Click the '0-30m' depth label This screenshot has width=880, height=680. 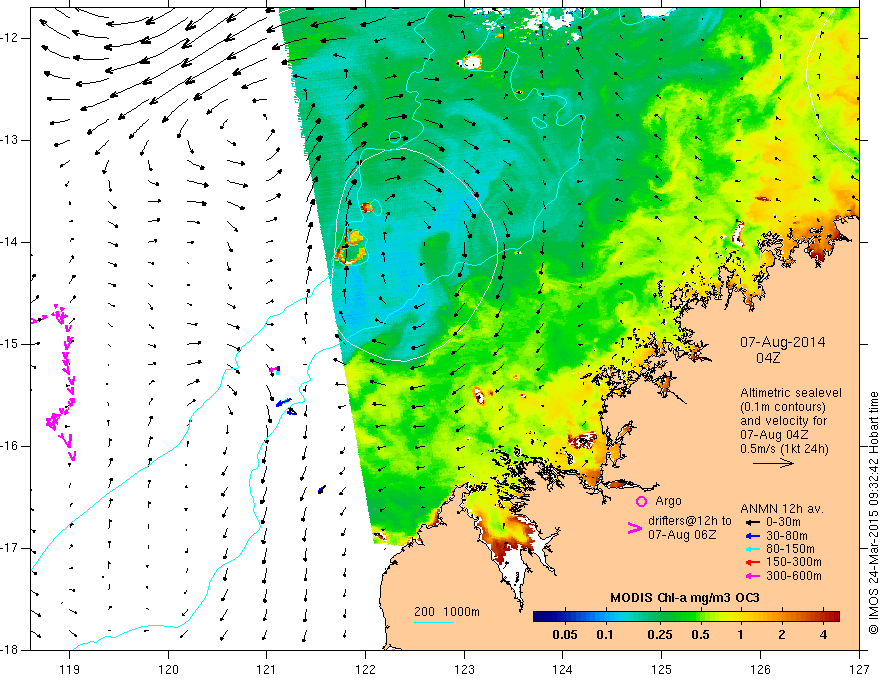click(783, 522)
